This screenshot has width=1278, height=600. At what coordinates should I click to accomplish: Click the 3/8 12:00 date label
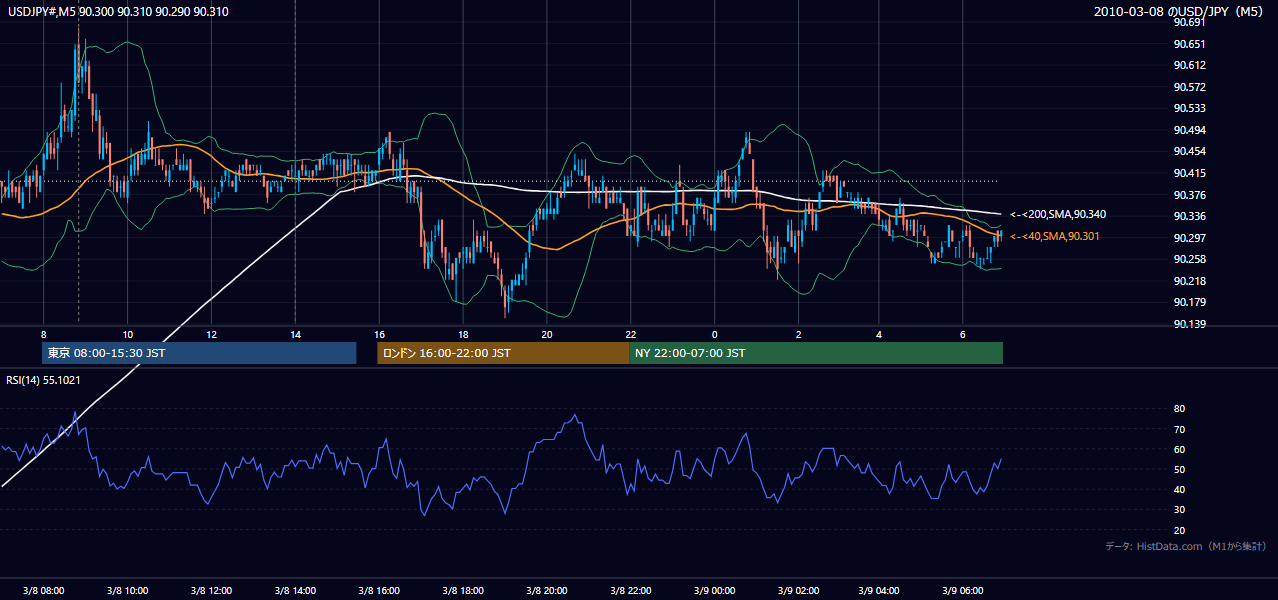(211, 590)
